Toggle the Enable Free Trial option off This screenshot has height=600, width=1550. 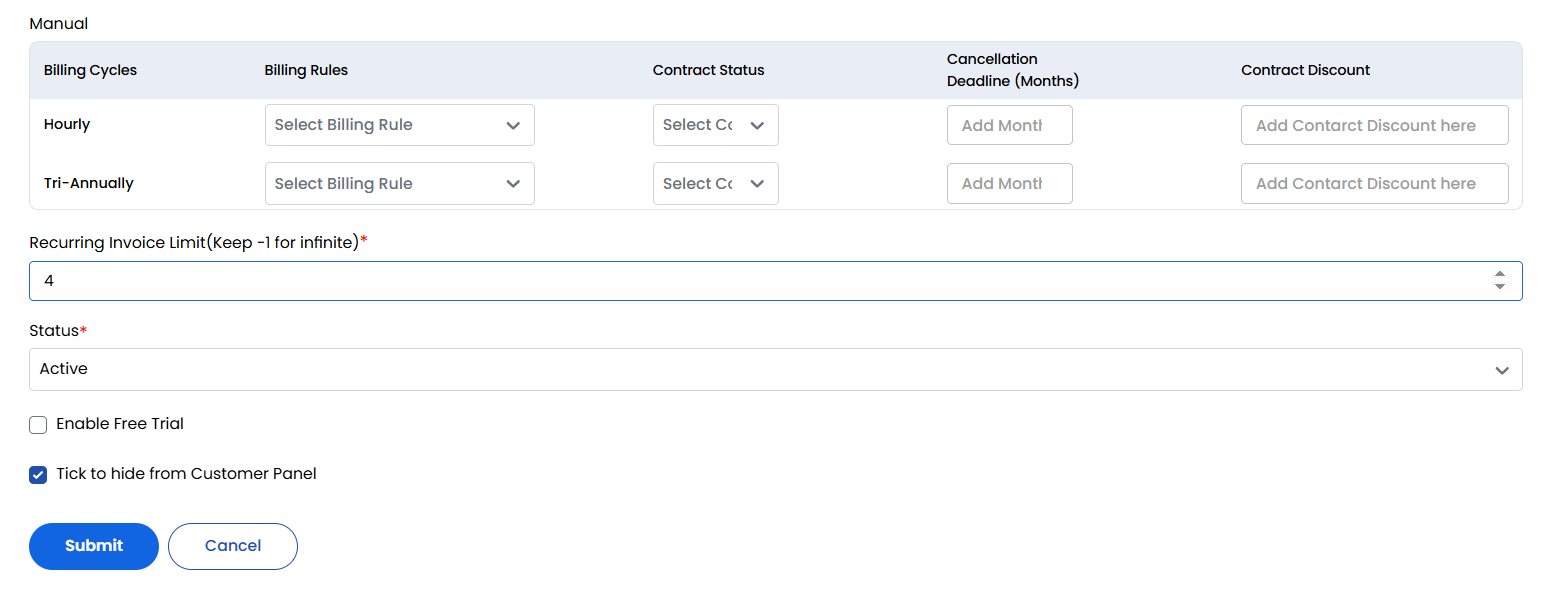click(x=37, y=424)
